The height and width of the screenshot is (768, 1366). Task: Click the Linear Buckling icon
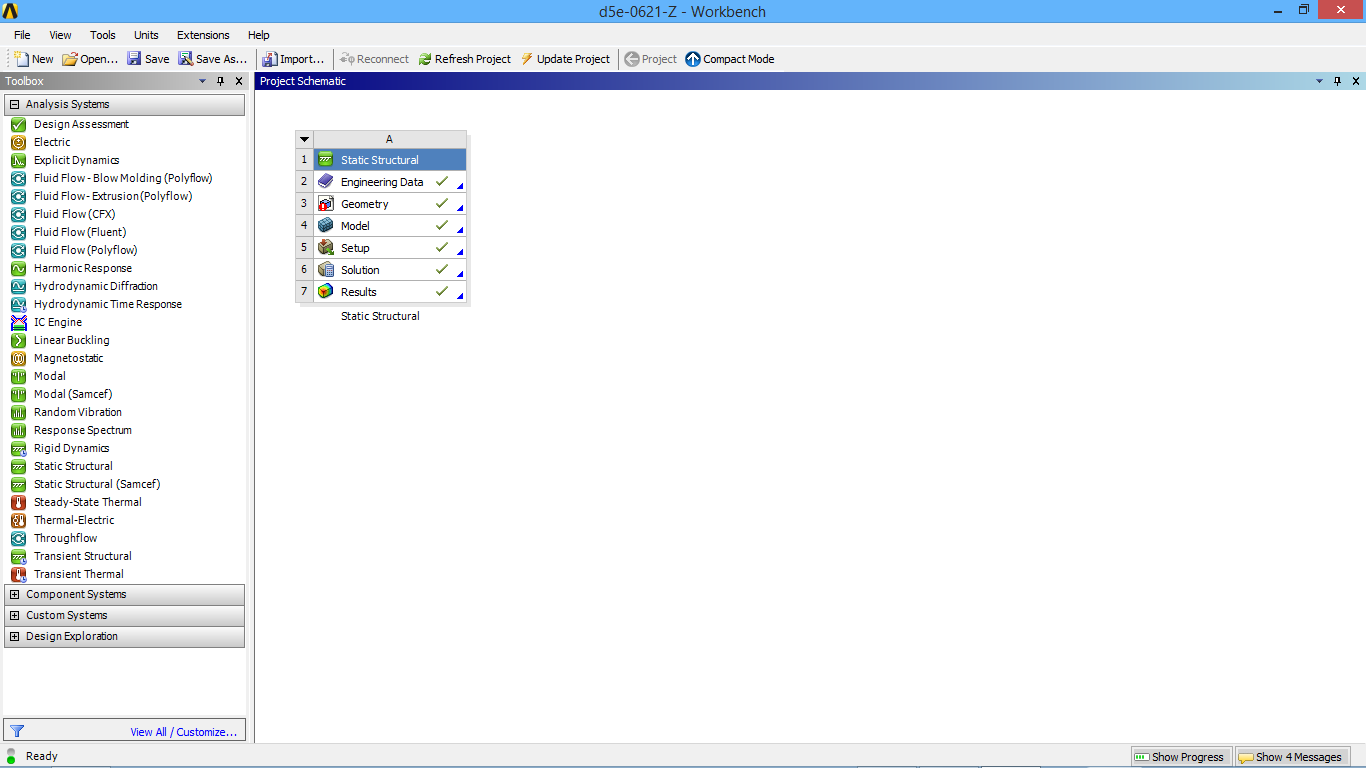18,340
